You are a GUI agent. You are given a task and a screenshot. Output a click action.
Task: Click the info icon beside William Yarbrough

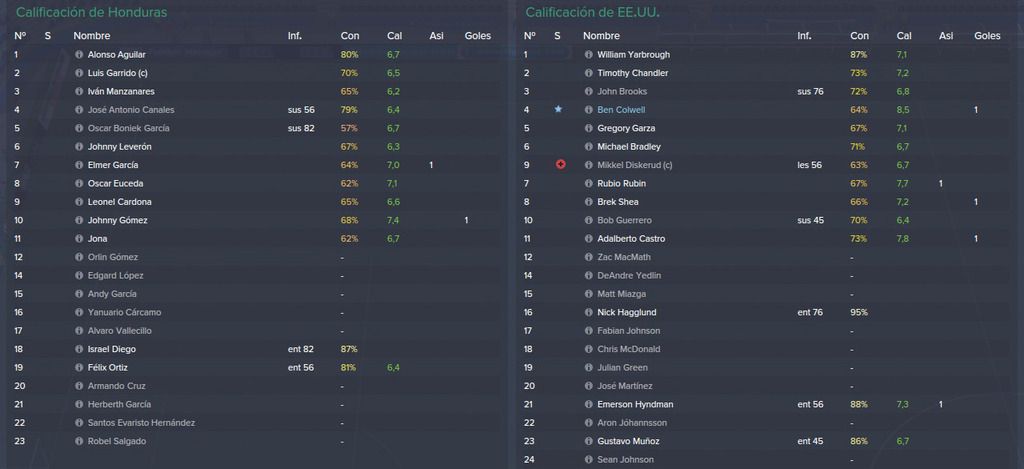point(588,55)
